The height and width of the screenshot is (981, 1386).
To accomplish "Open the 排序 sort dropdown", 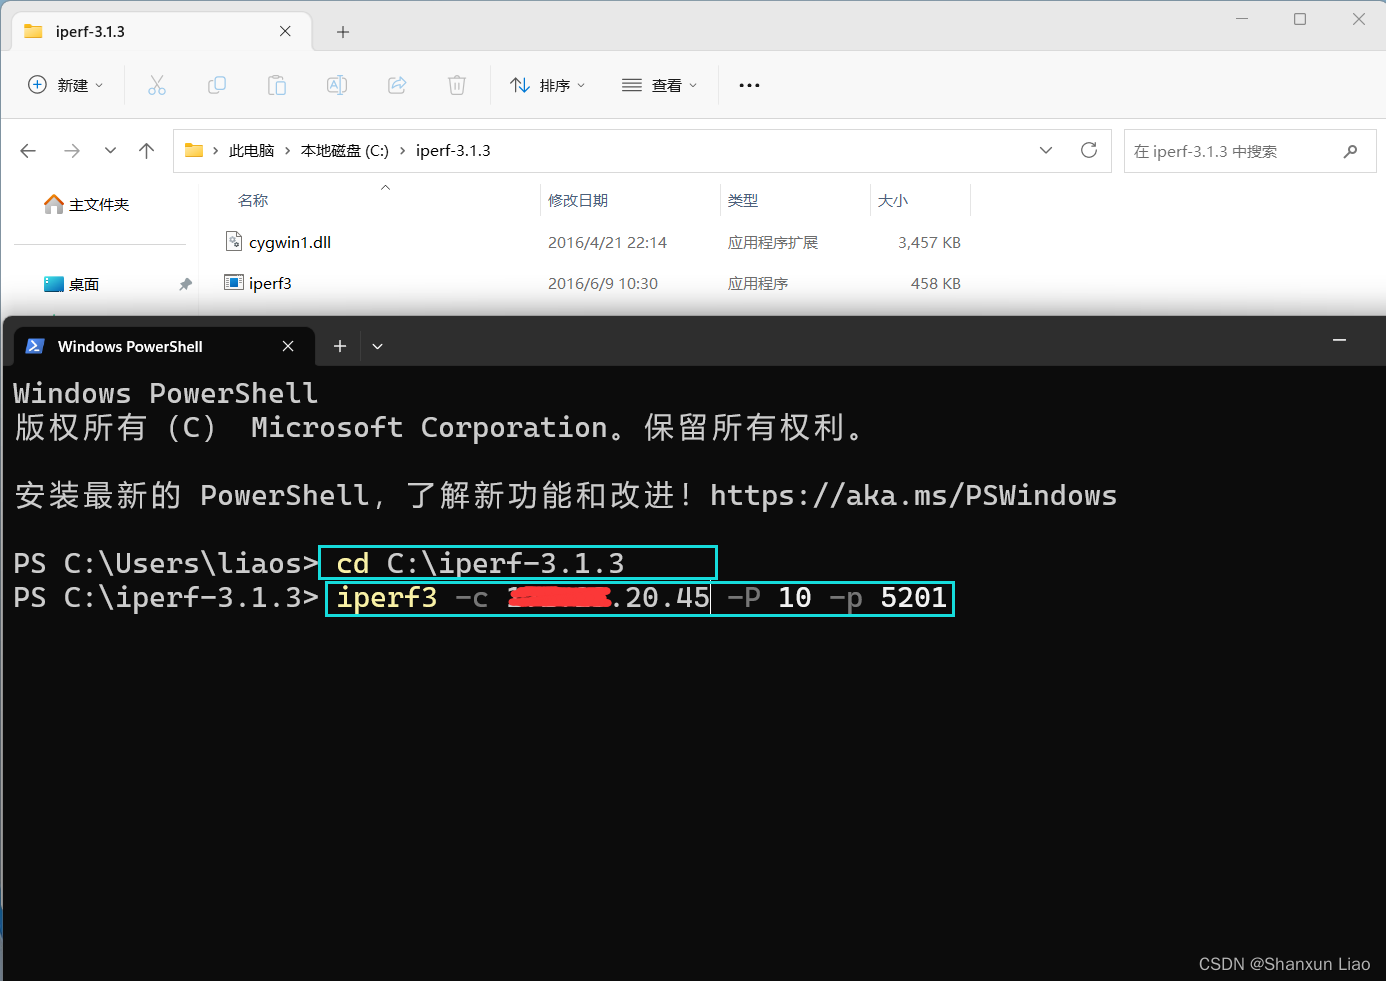I will [547, 85].
